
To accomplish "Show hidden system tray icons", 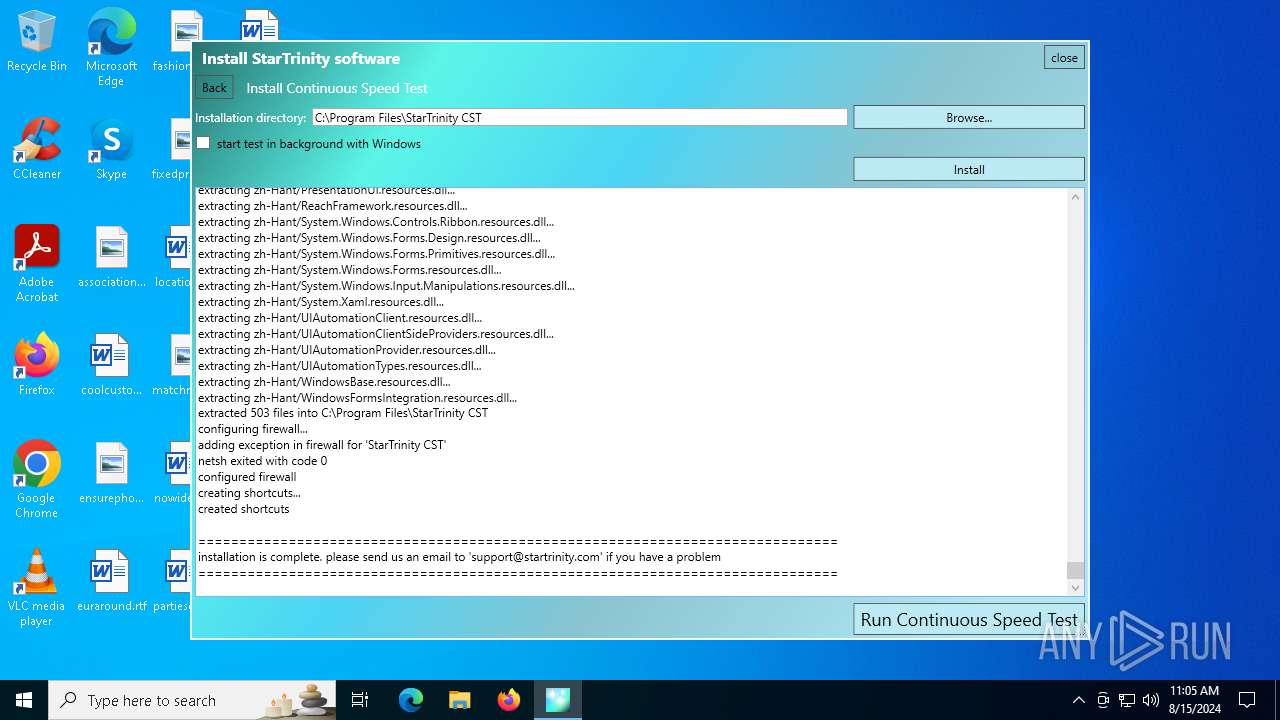I will [x=1078, y=700].
